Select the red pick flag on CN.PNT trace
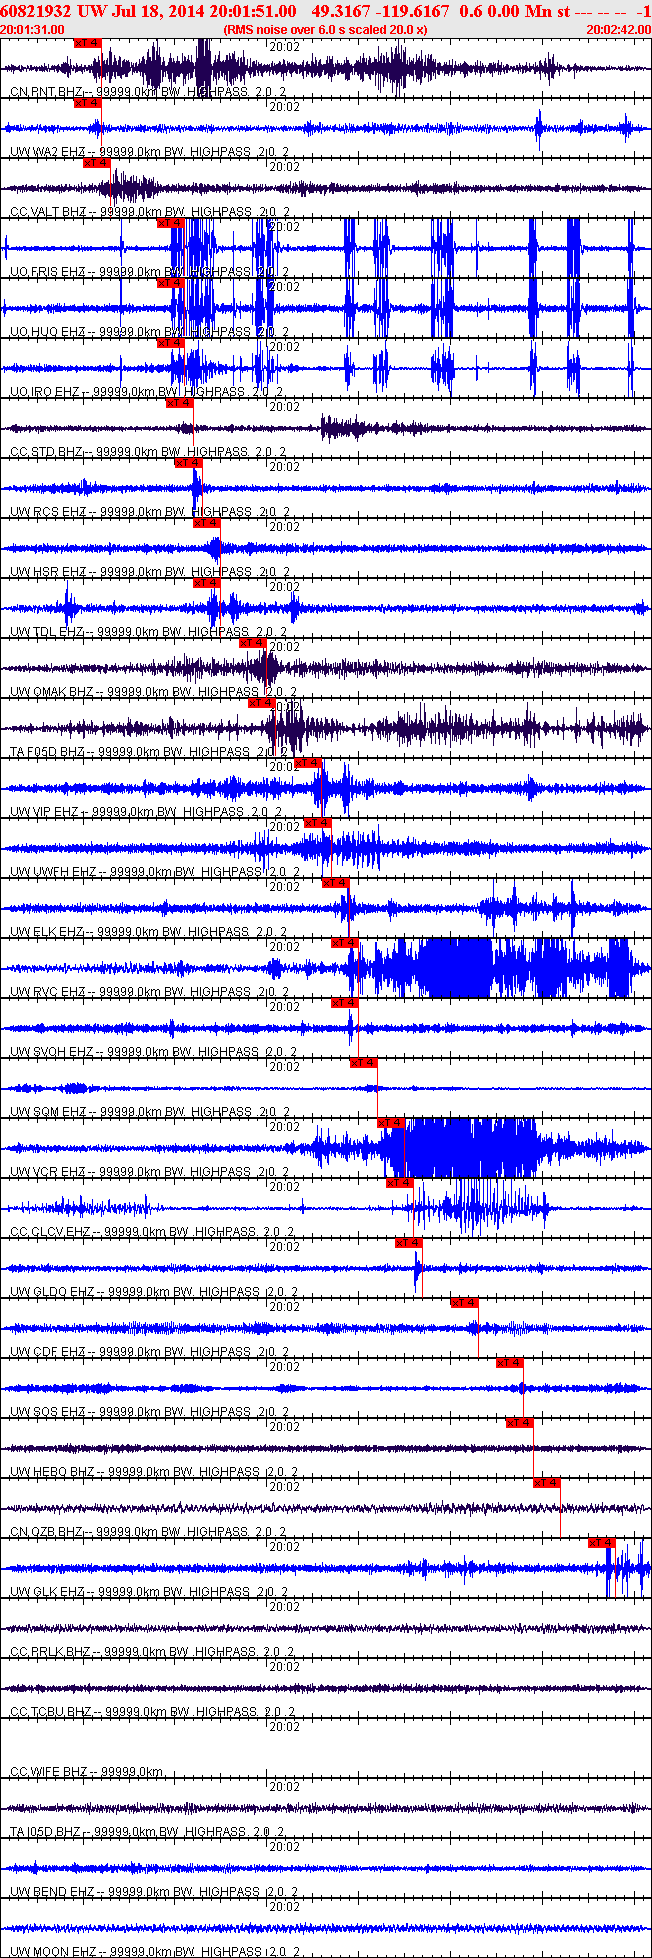This screenshot has height=1958, width=652. click(88, 42)
